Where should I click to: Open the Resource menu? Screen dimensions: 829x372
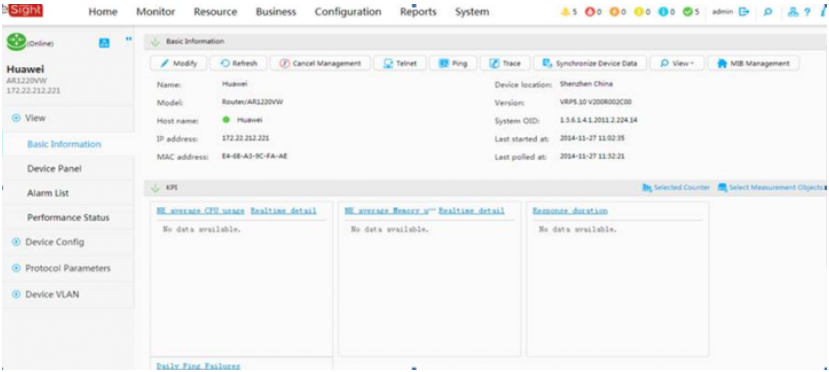tap(215, 12)
